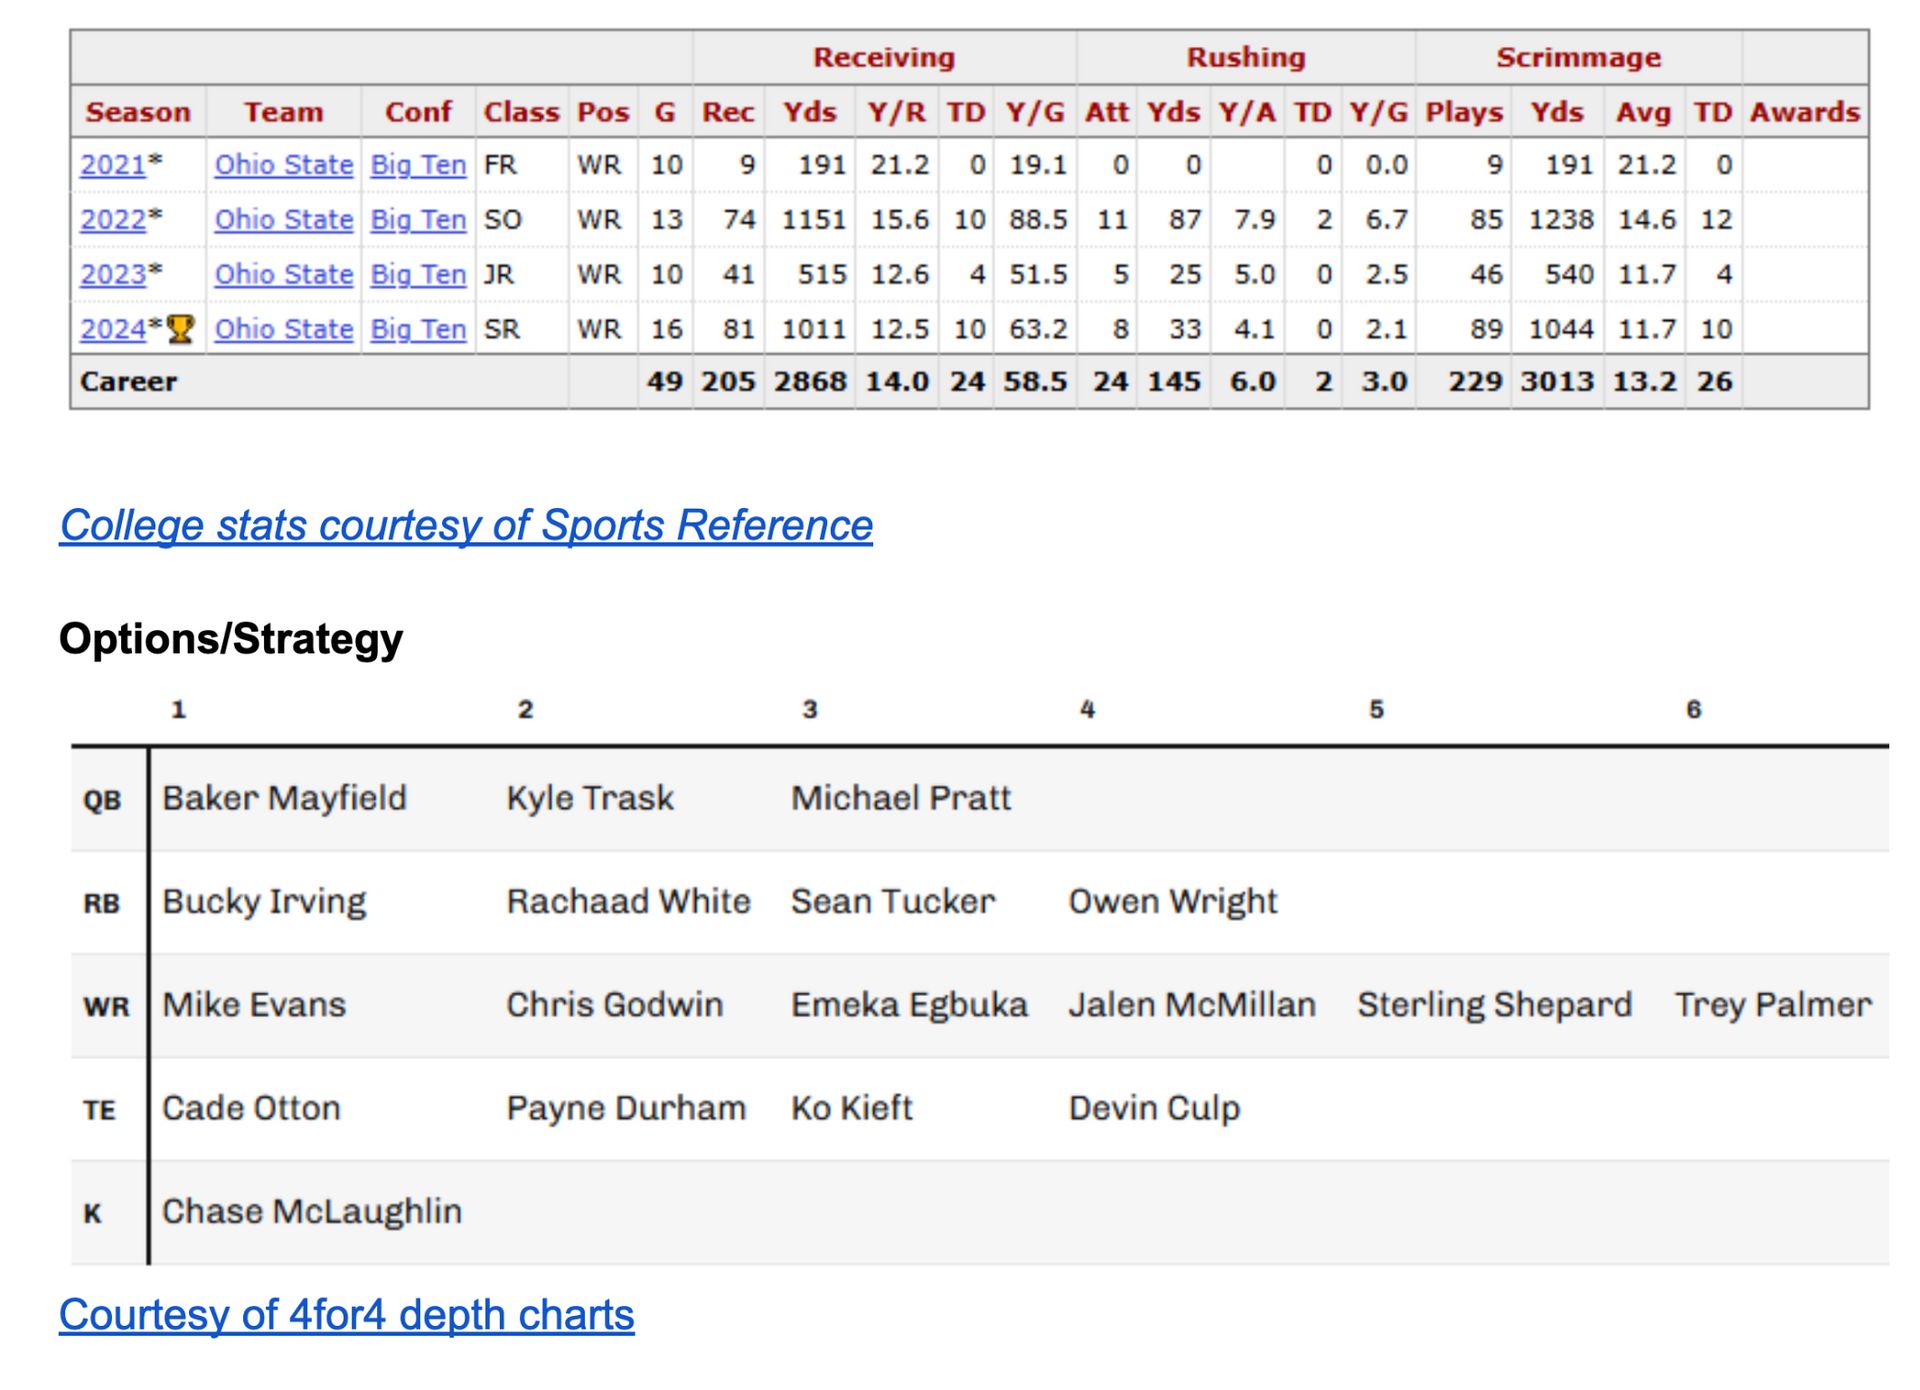Click the Conf column header
This screenshot has width=1920, height=1390.
(x=418, y=112)
